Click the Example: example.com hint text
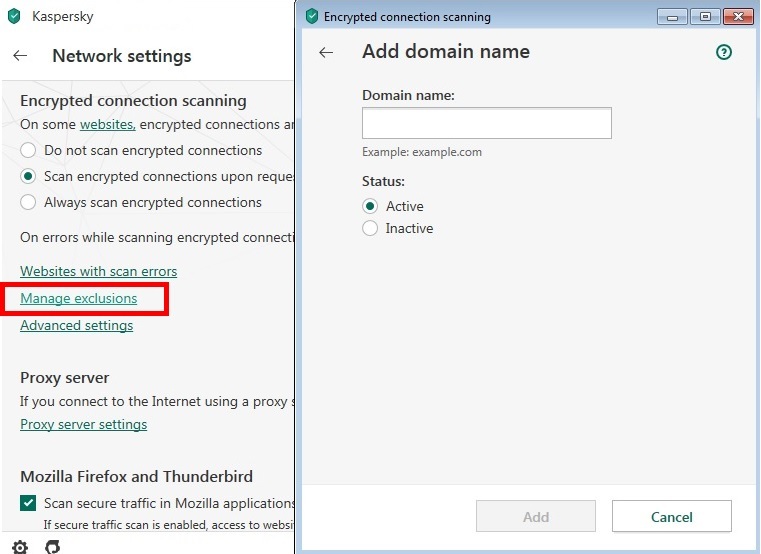Screen dimensions: 761x554 click(422, 152)
